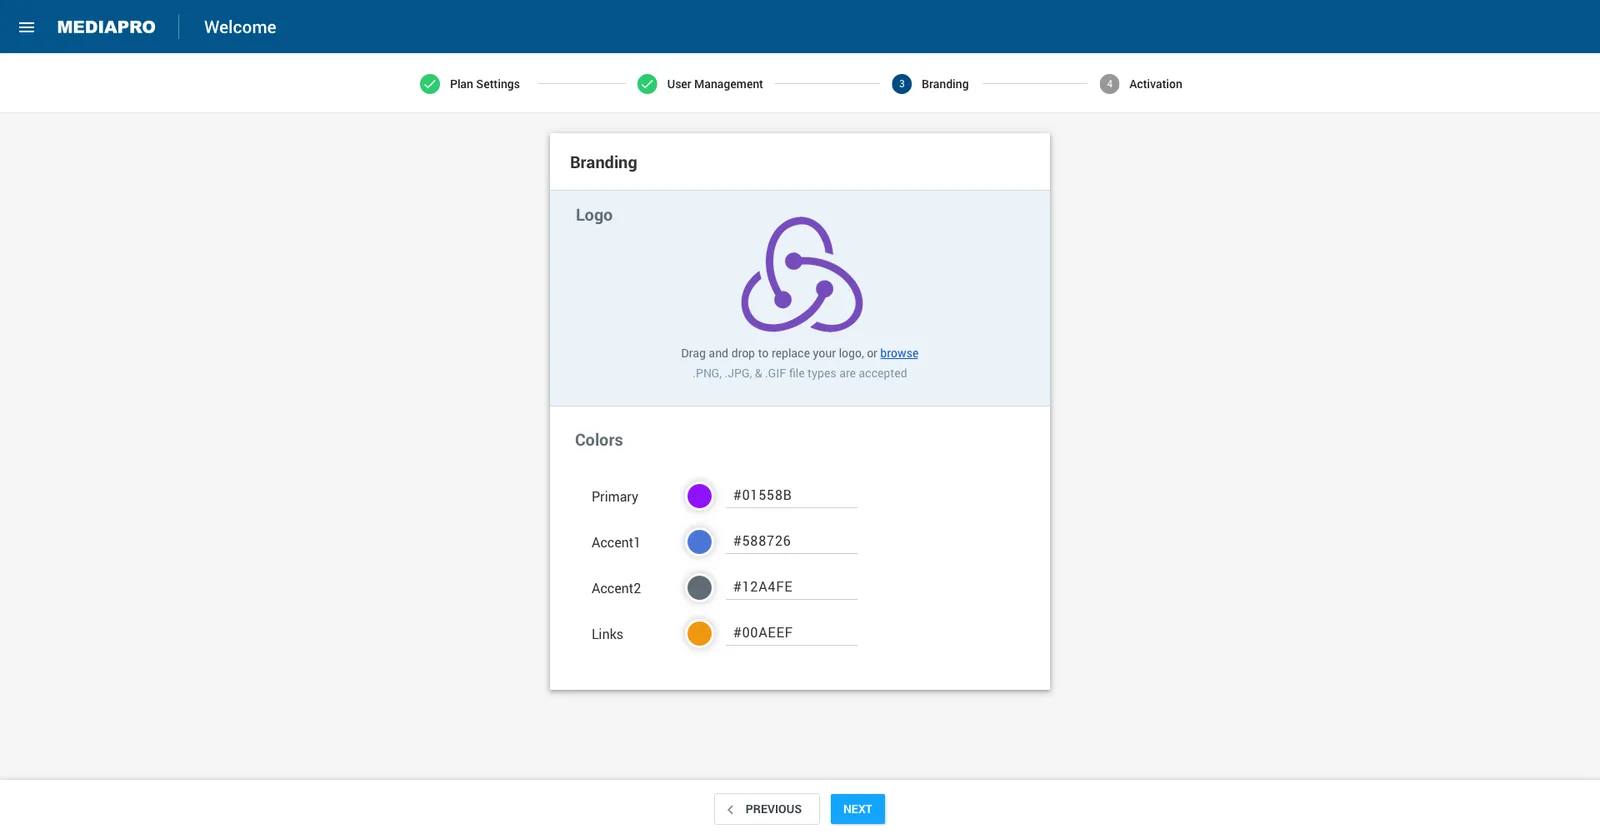This screenshot has width=1600, height=838.
Task: Click the NEXT button
Action: pyautogui.click(x=858, y=809)
